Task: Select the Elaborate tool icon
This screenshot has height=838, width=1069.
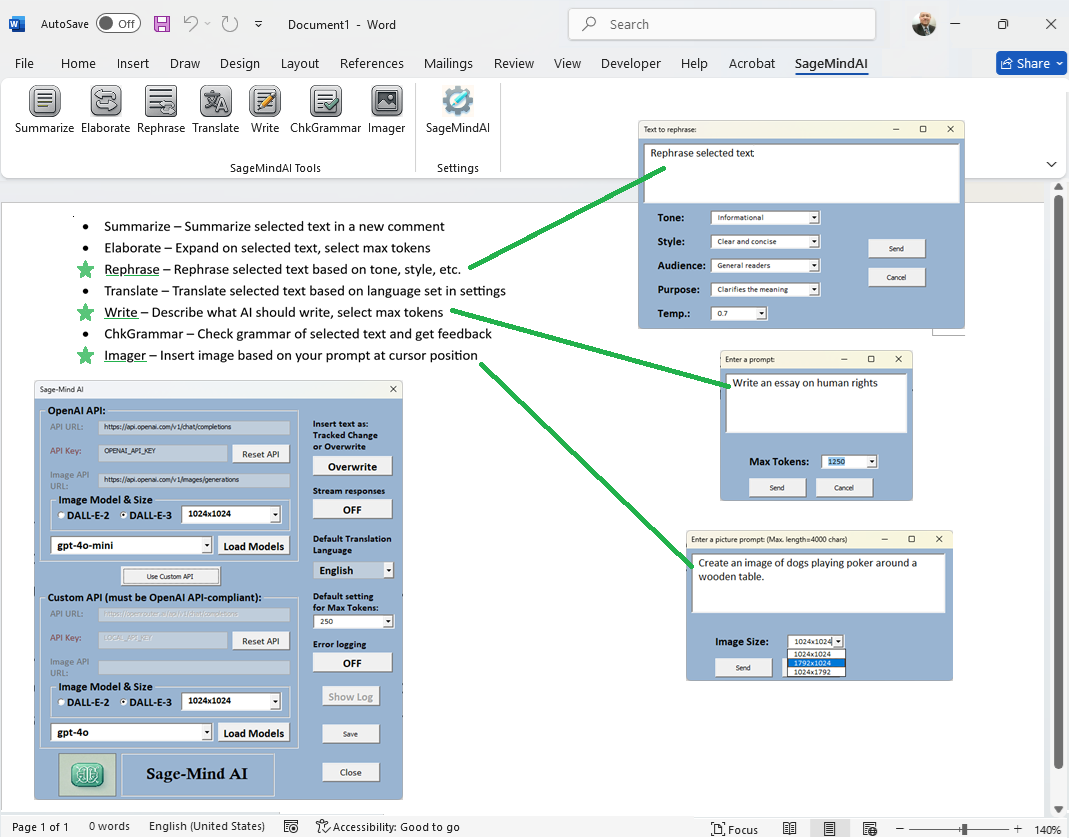Action: 105,109
